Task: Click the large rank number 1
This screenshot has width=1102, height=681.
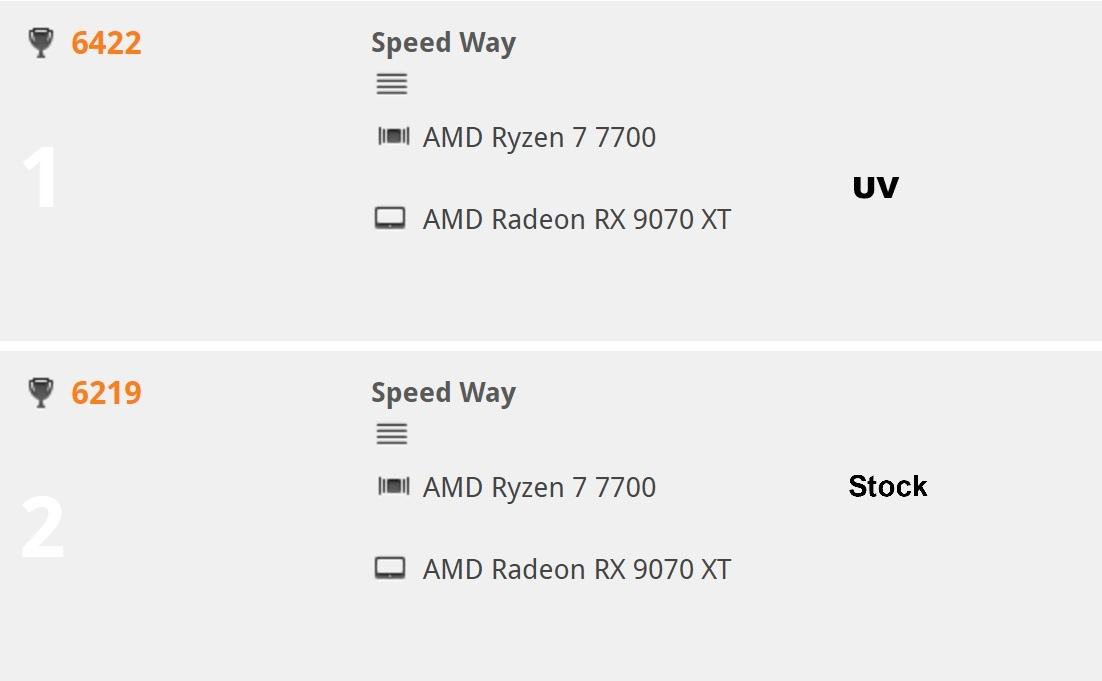Action: [41, 178]
